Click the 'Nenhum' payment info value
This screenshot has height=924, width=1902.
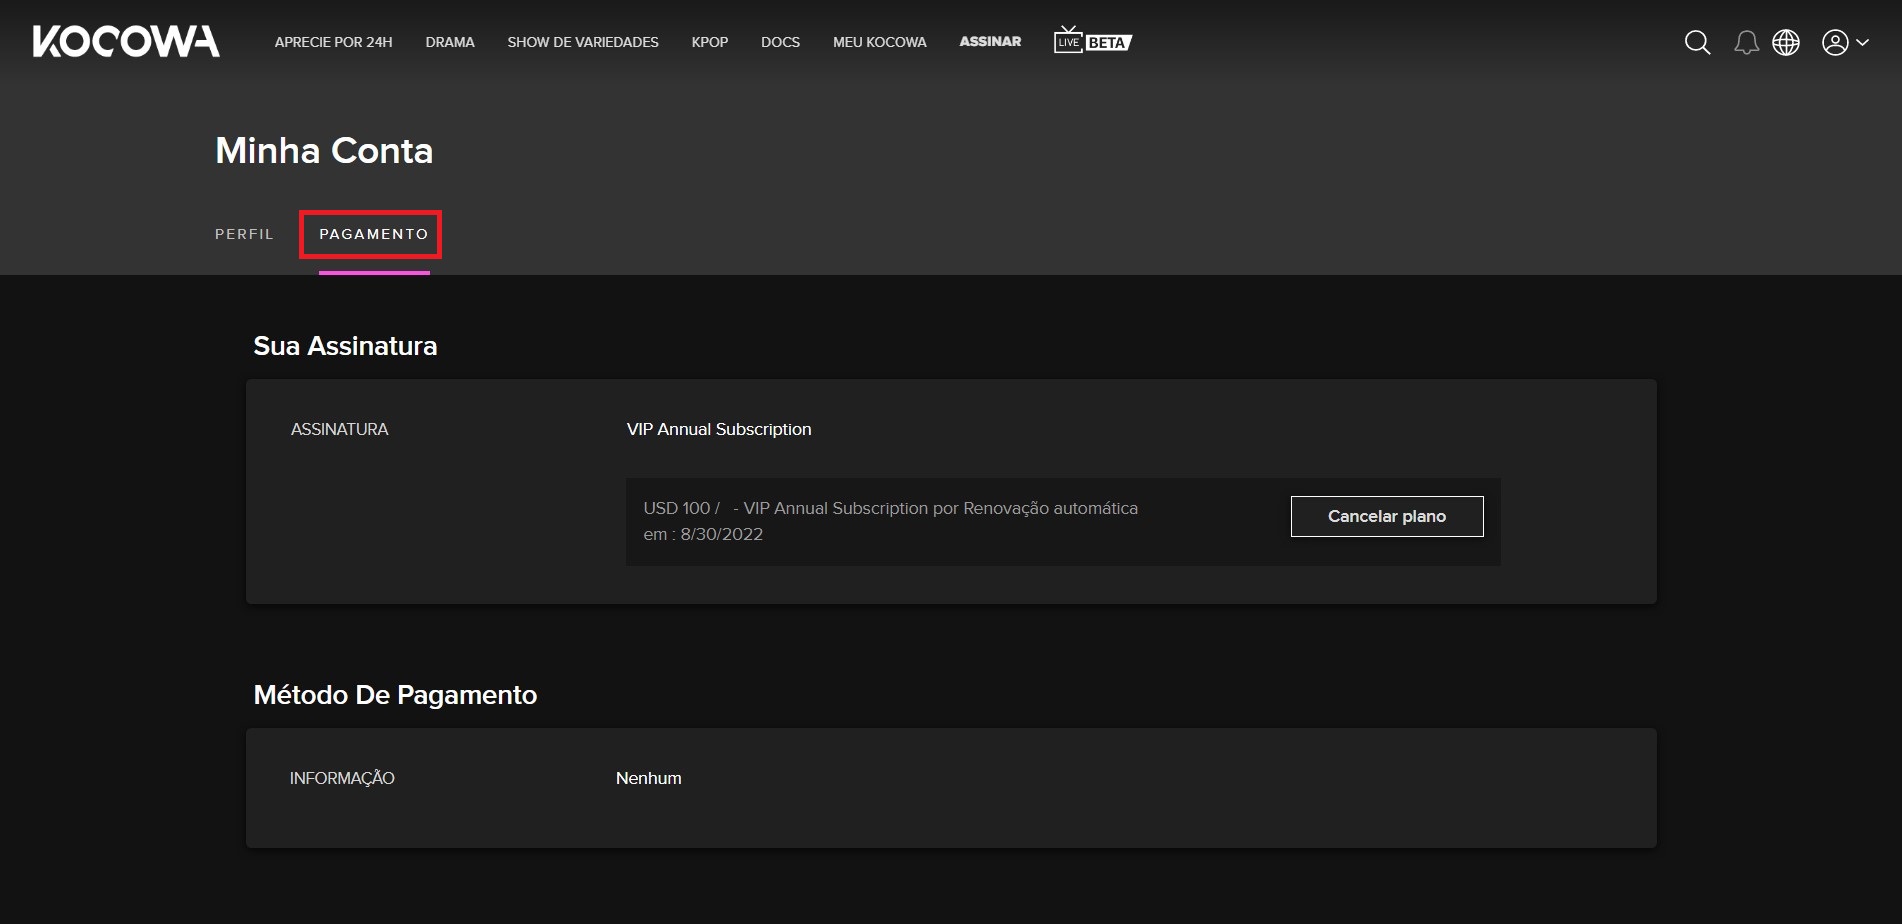pos(649,778)
